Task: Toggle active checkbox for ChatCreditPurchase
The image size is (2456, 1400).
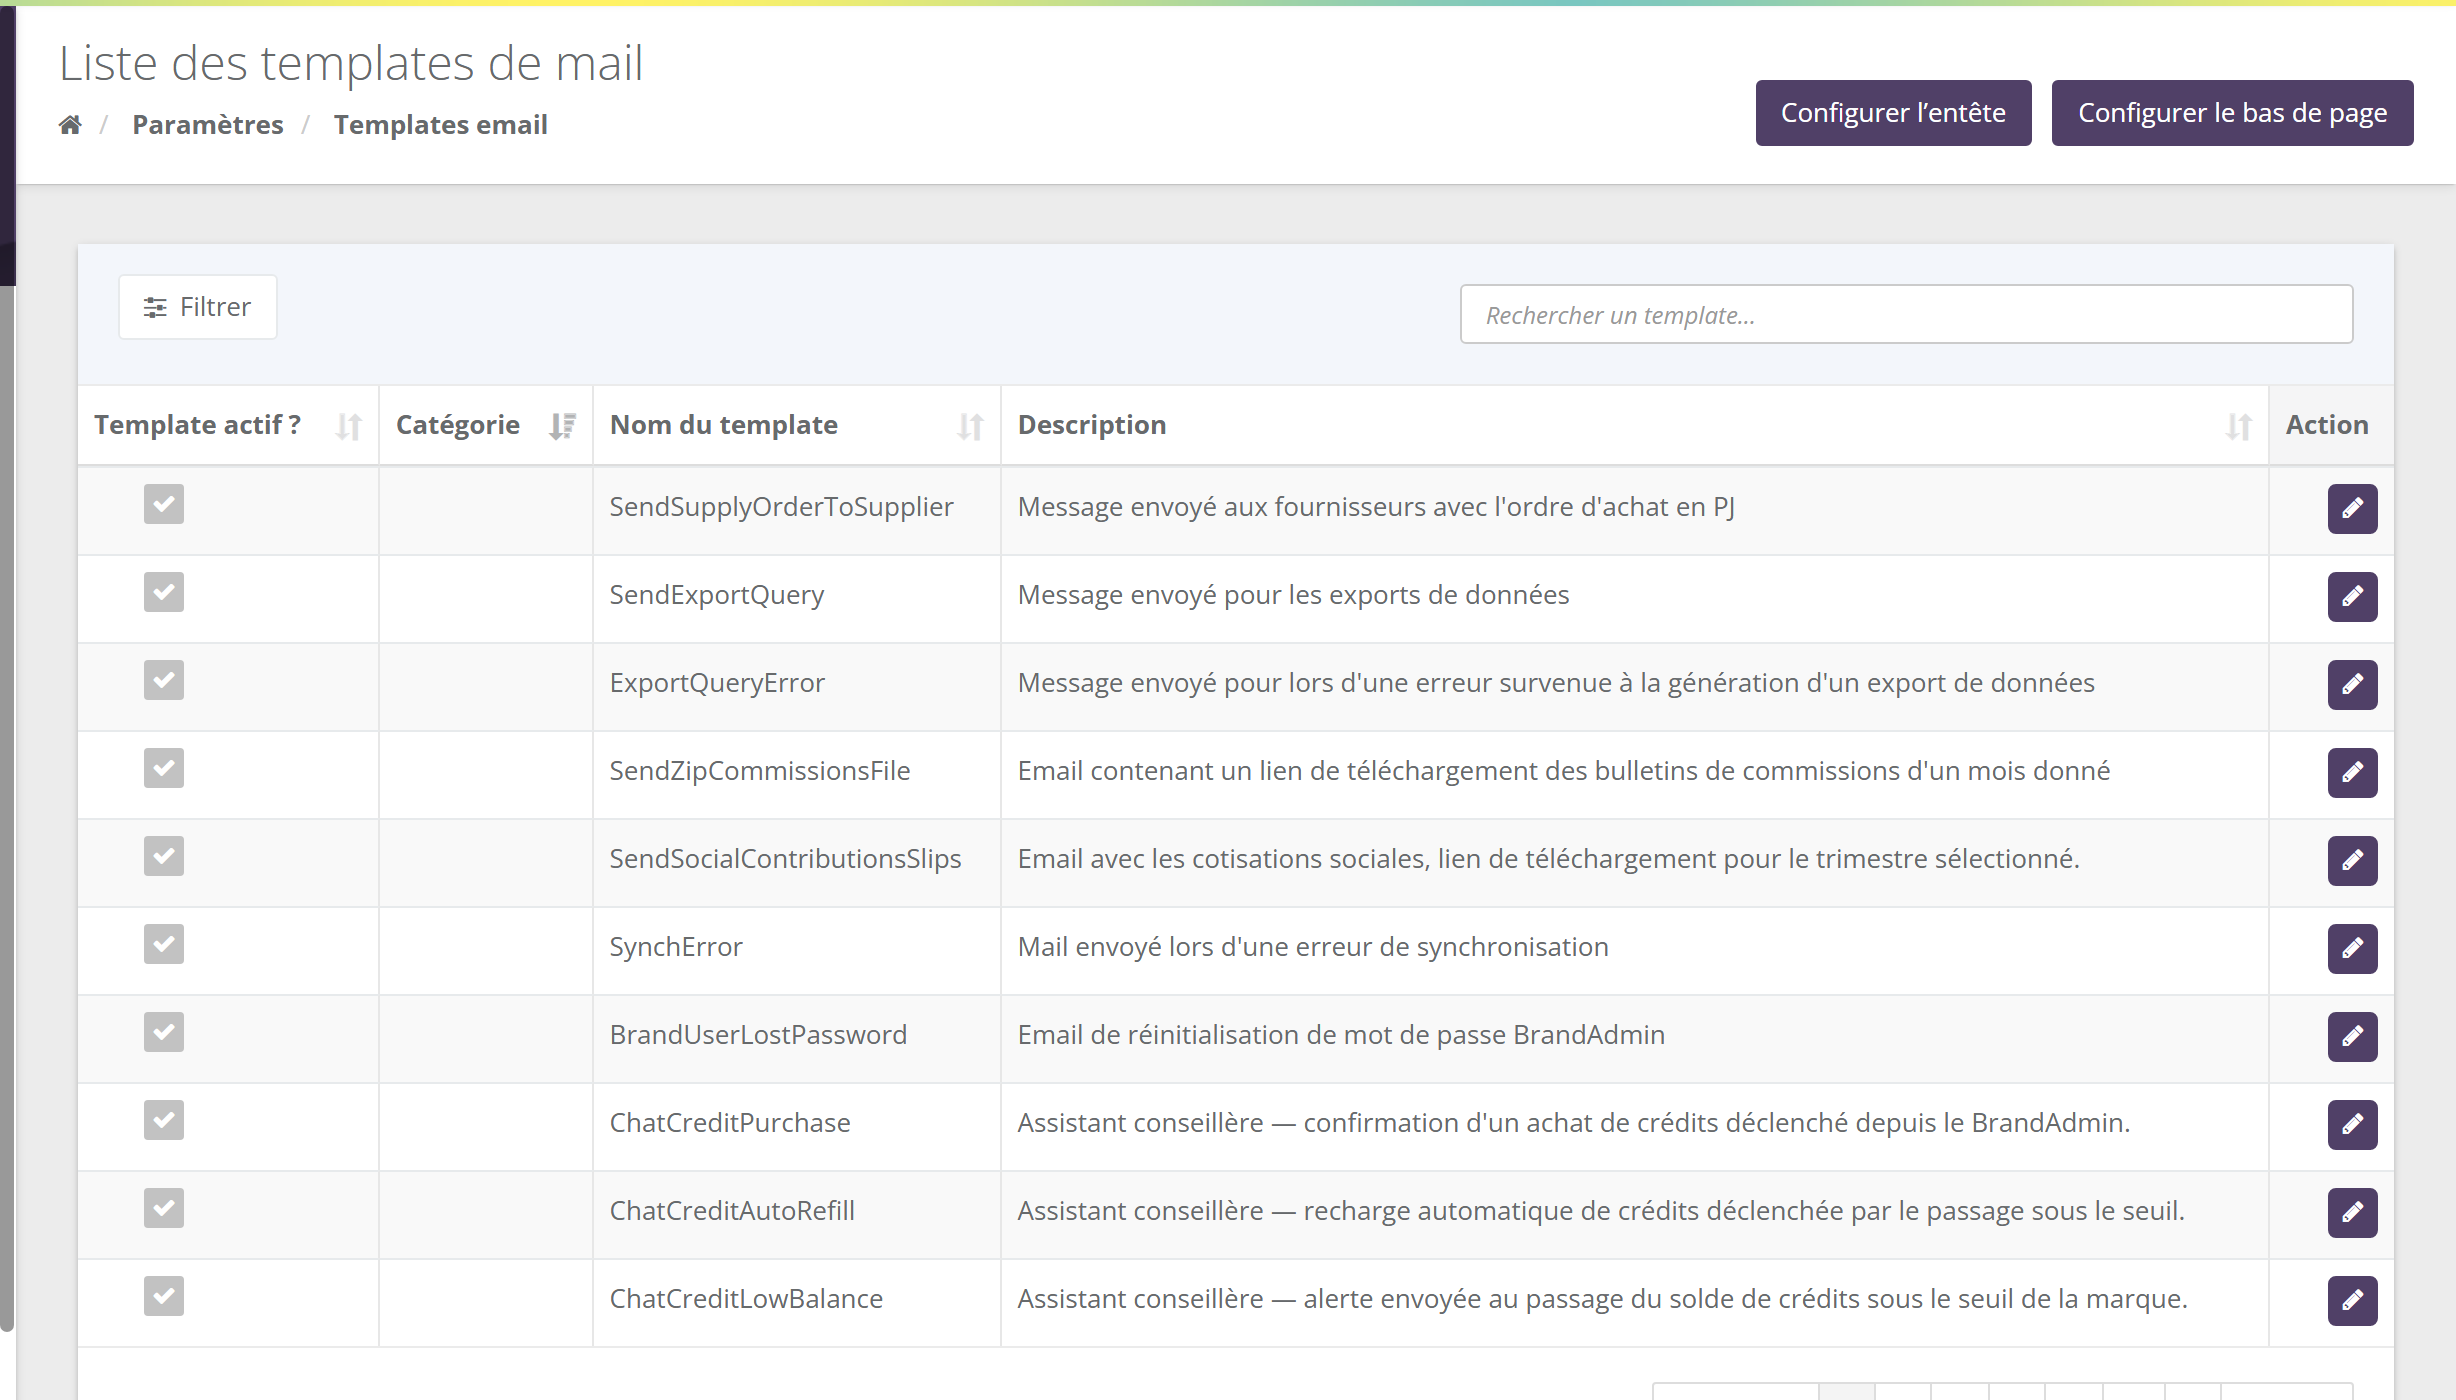Action: (x=164, y=1120)
